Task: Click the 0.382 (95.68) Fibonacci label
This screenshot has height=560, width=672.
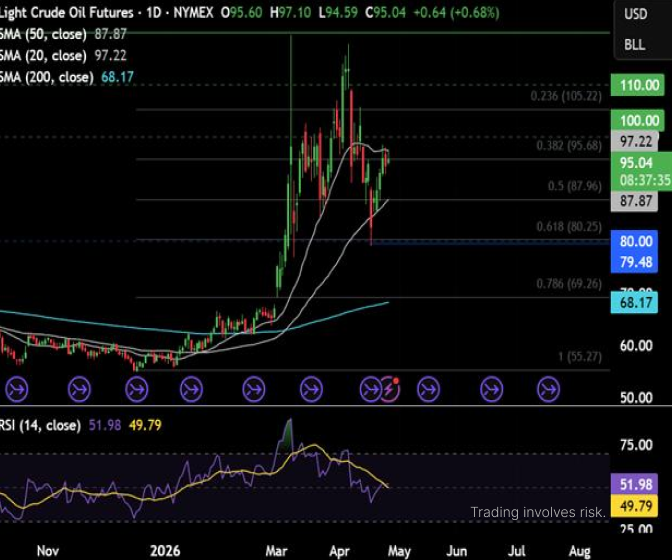Action: [569, 146]
